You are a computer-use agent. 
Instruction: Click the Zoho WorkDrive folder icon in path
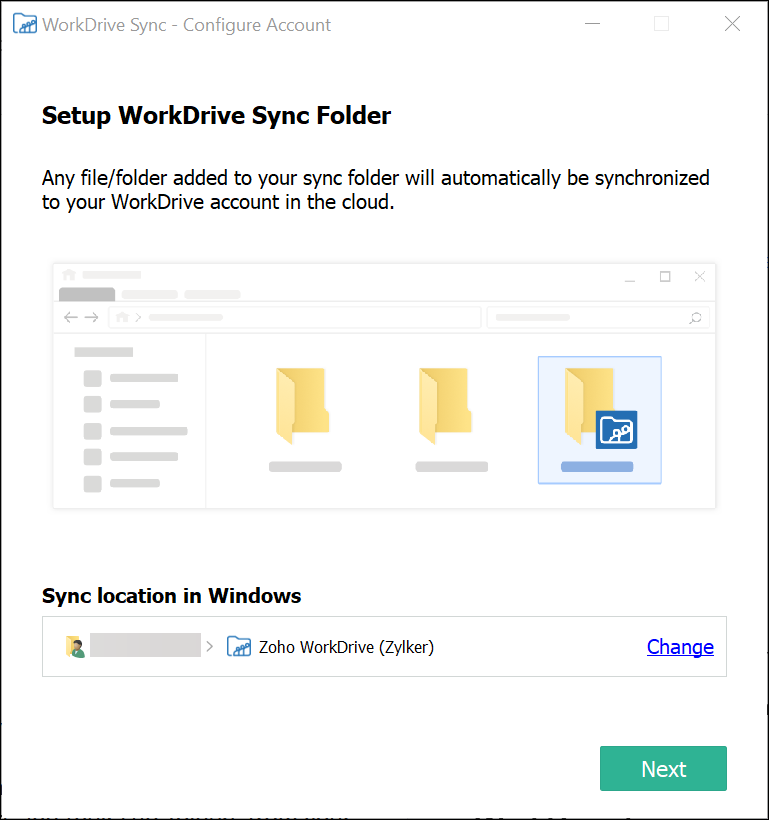coord(239,647)
